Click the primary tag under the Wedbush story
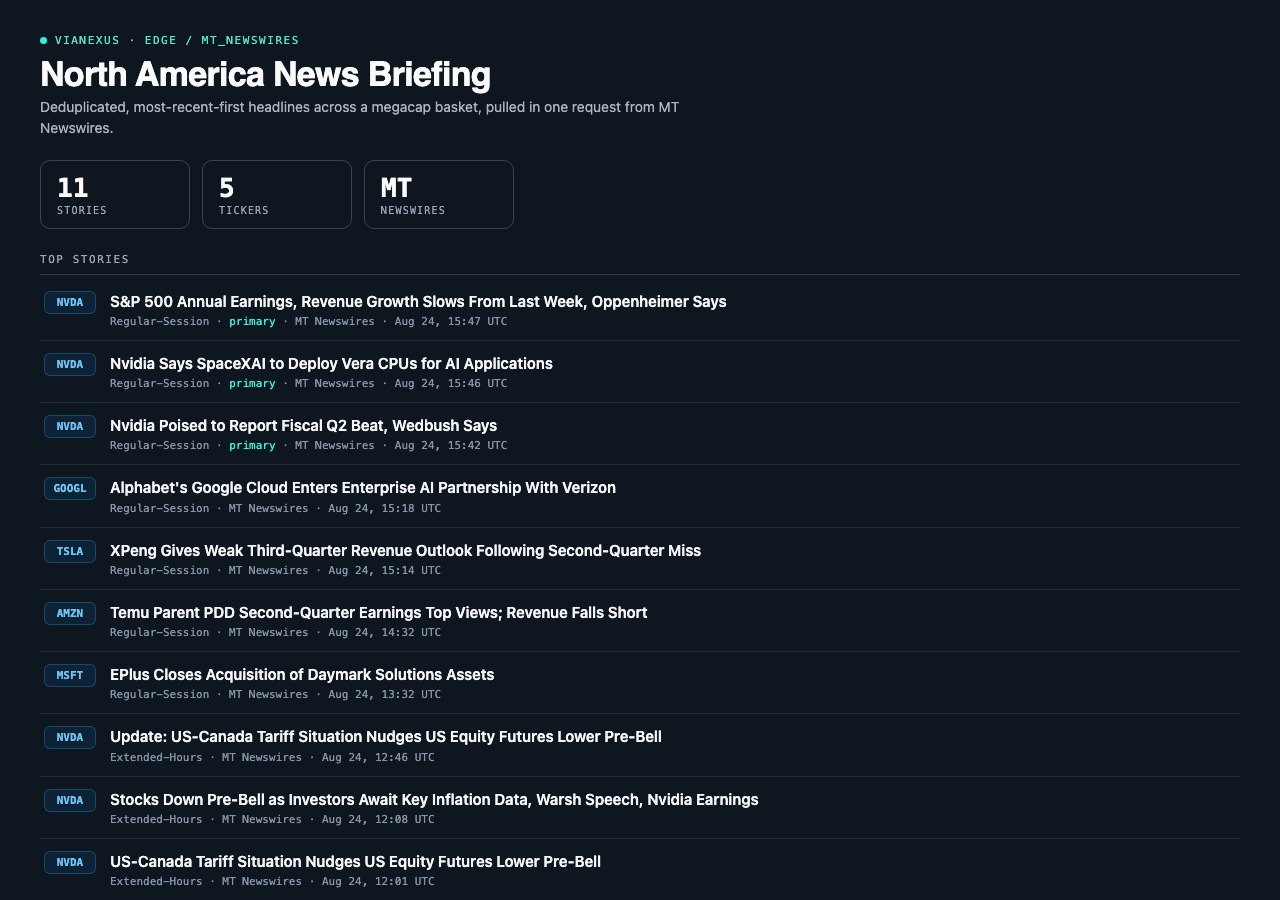The height and width of the screenshot is (900, 1280). tap(252, 446)
